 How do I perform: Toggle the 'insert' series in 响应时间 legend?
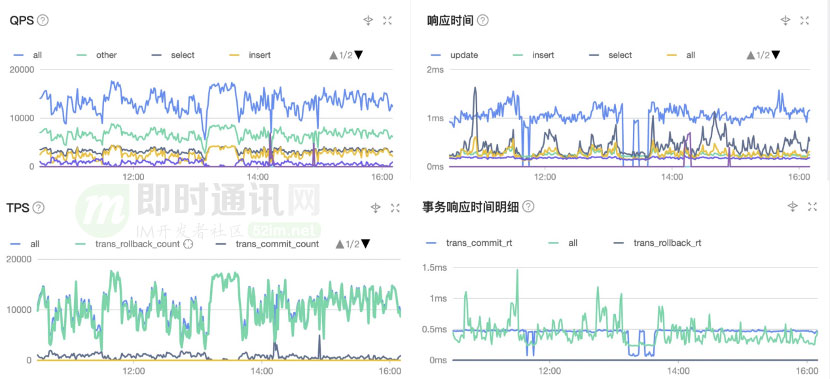tap(534, 55)
